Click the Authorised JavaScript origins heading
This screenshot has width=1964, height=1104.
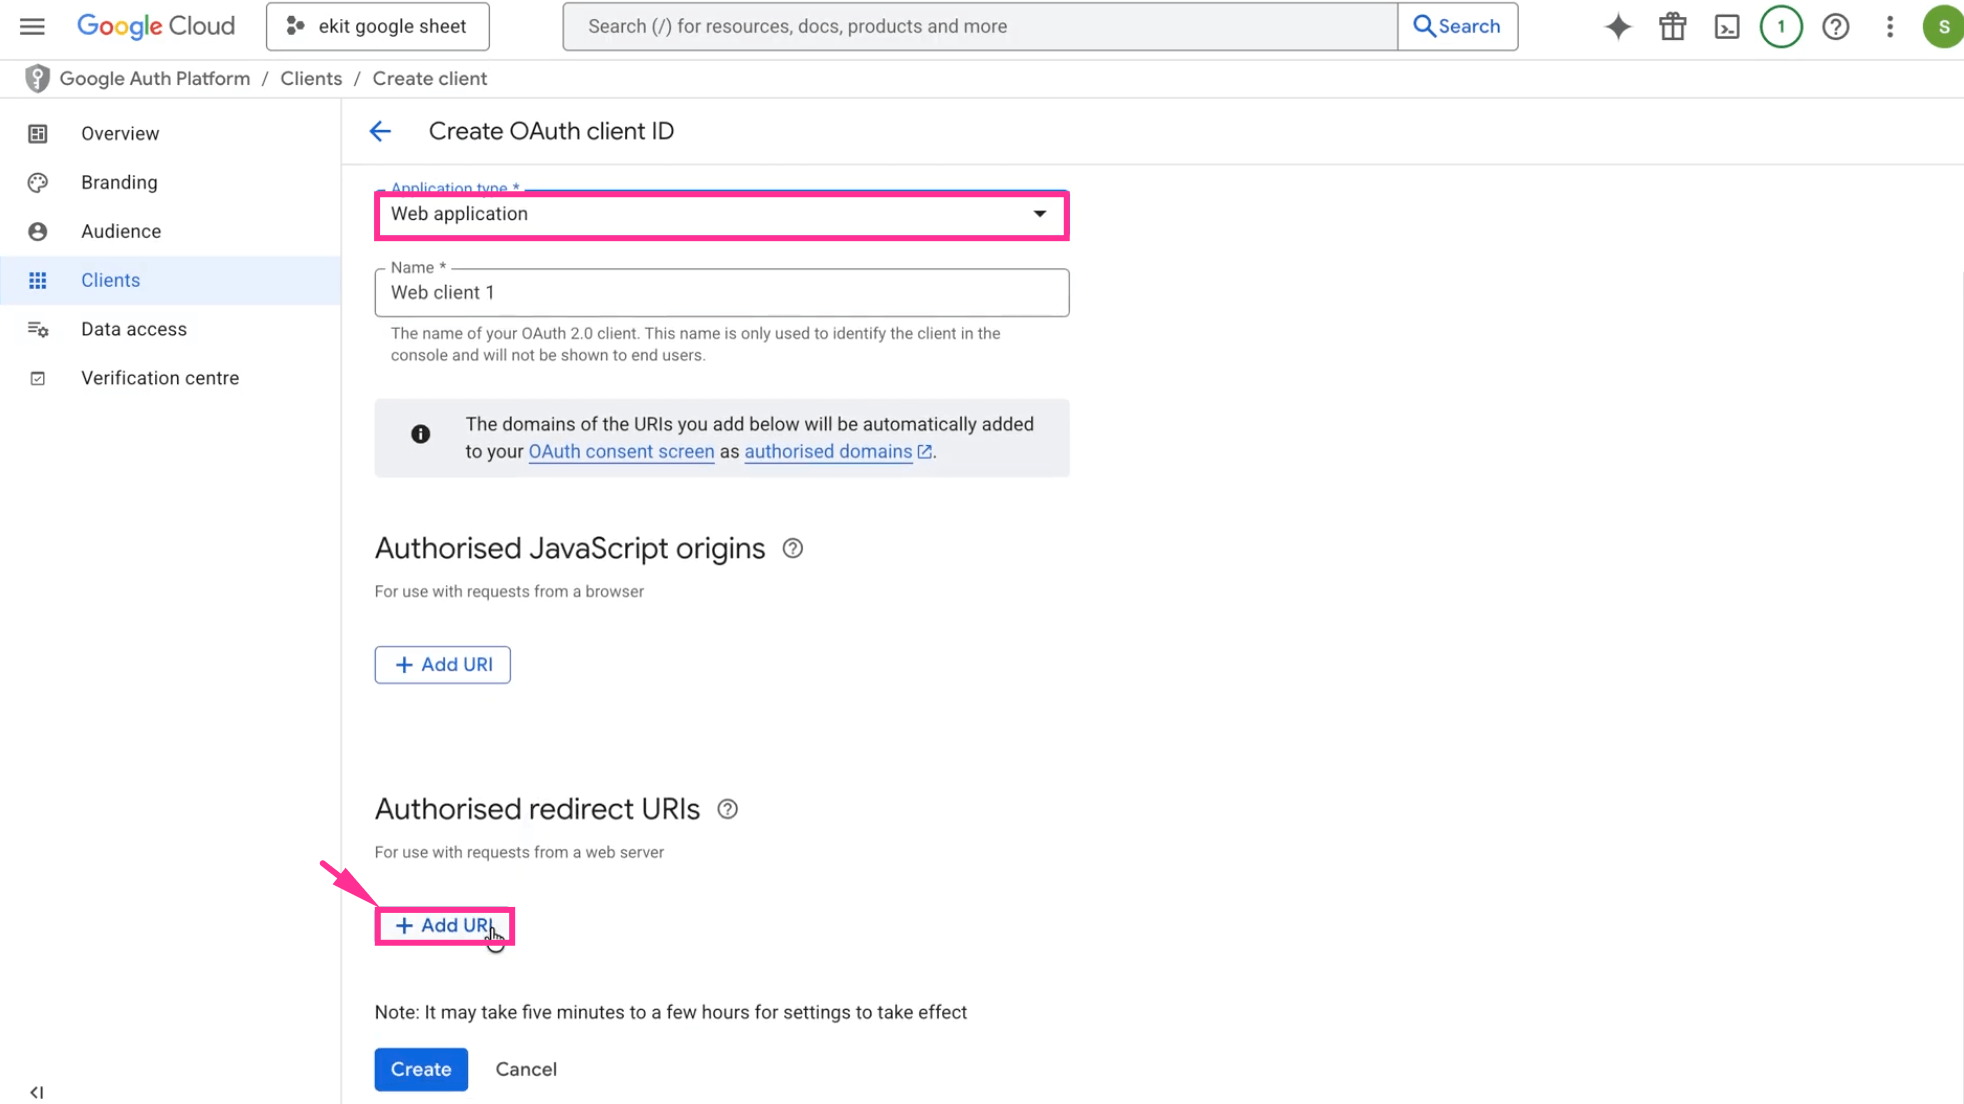pyautogui.click(x=569, y=548)
